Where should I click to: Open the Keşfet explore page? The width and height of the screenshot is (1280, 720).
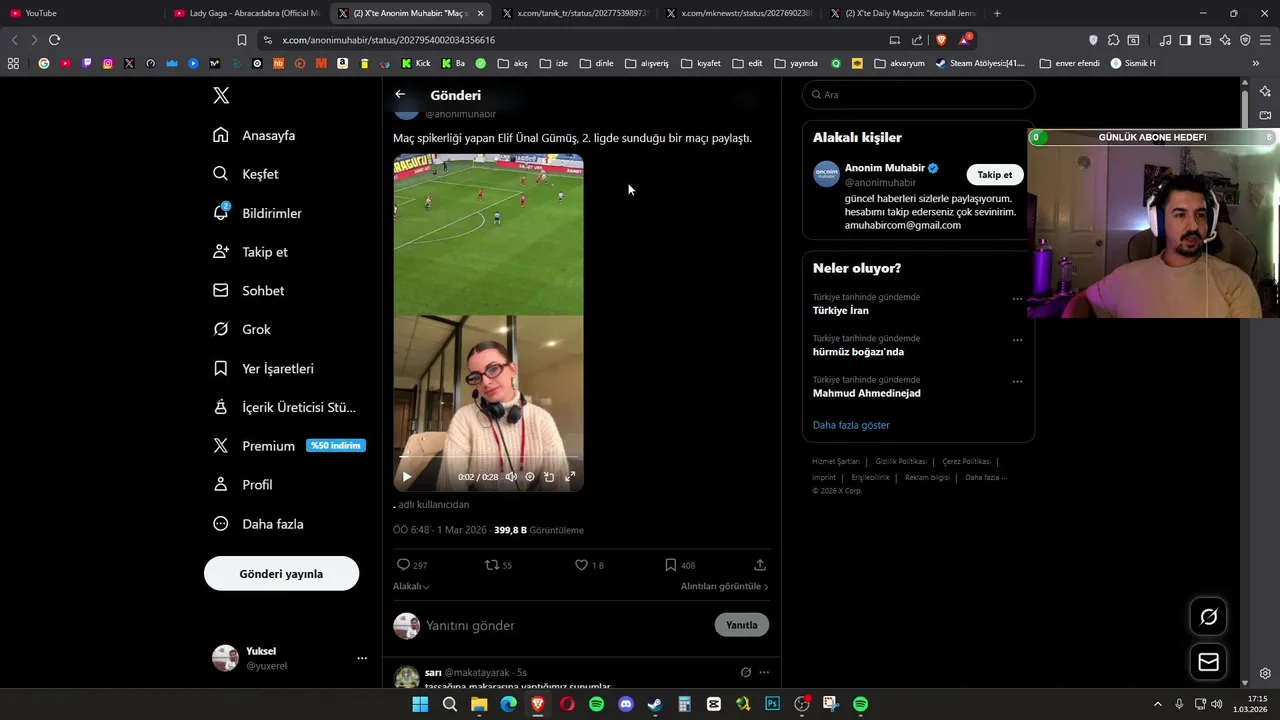[x=246, y=174]
